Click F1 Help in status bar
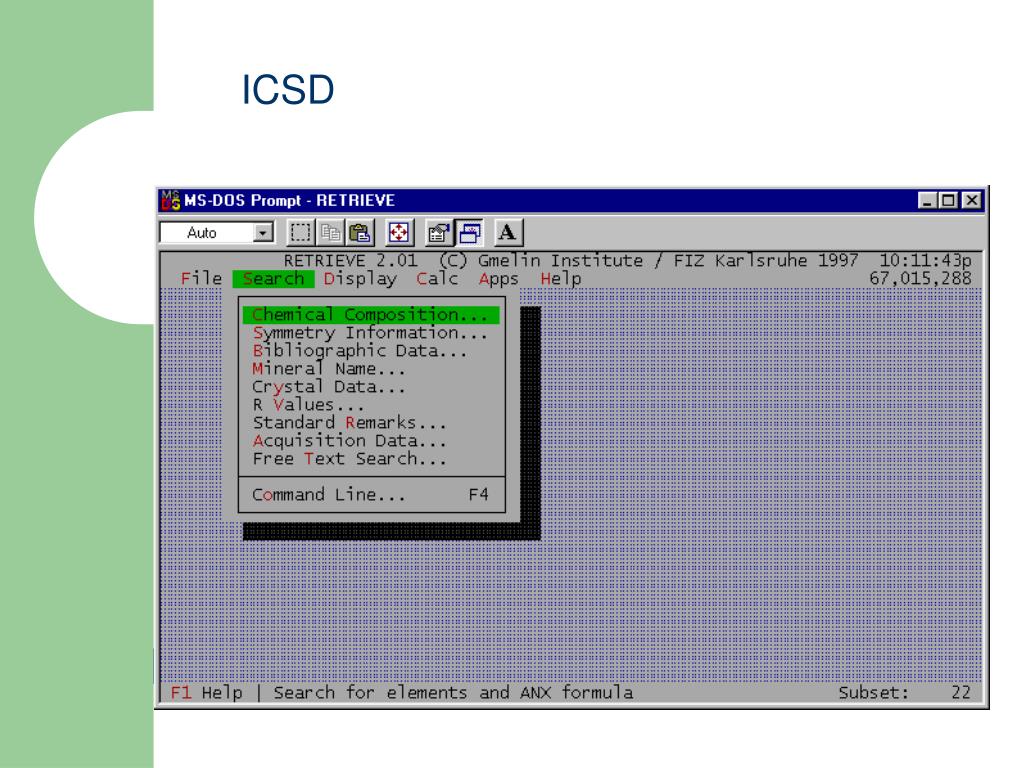The image size is (1024, 768). [x=206, y=692]
